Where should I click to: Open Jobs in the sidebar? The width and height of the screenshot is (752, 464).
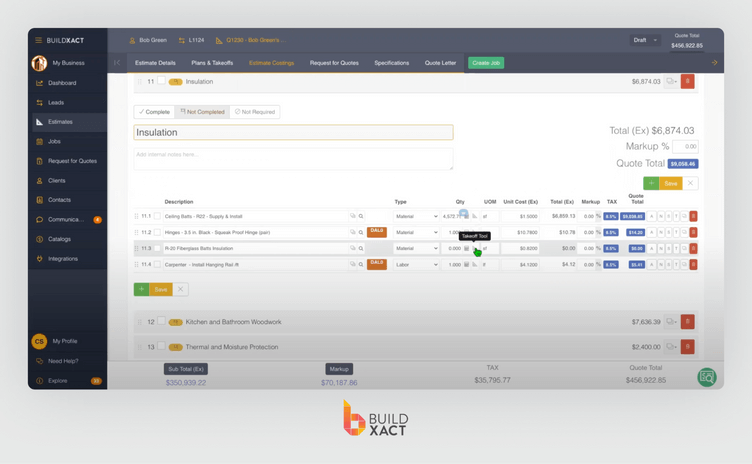[54, 142]
